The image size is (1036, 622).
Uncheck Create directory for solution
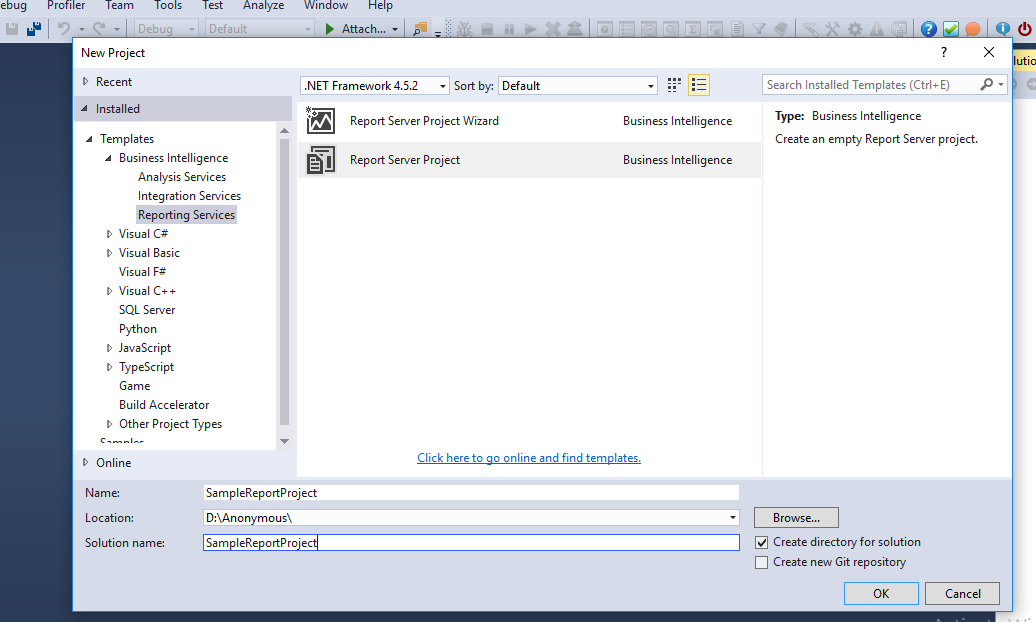761,542
